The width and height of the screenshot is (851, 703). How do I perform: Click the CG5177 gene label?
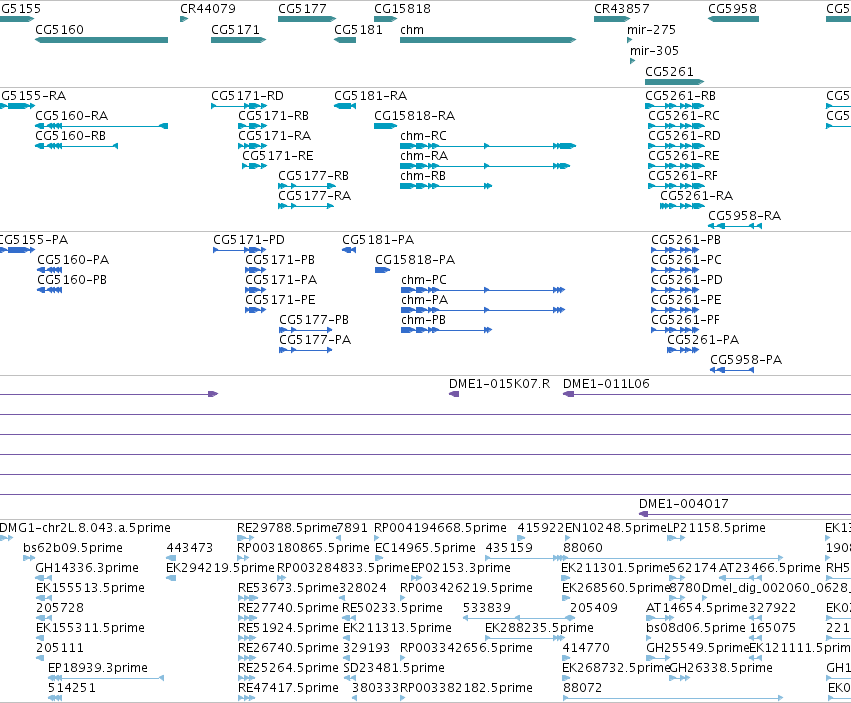302,9
